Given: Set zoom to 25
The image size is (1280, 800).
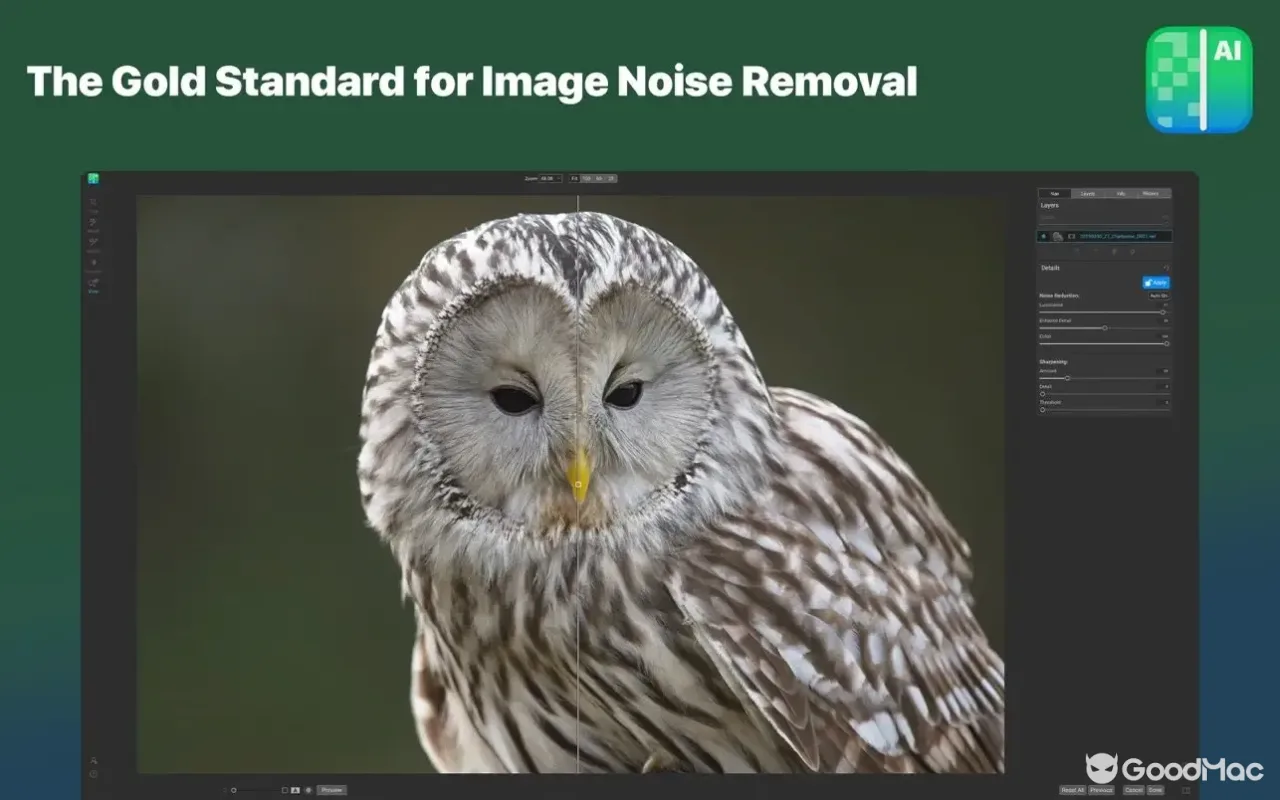Looking at the screenshot, I should click(611, 179).
